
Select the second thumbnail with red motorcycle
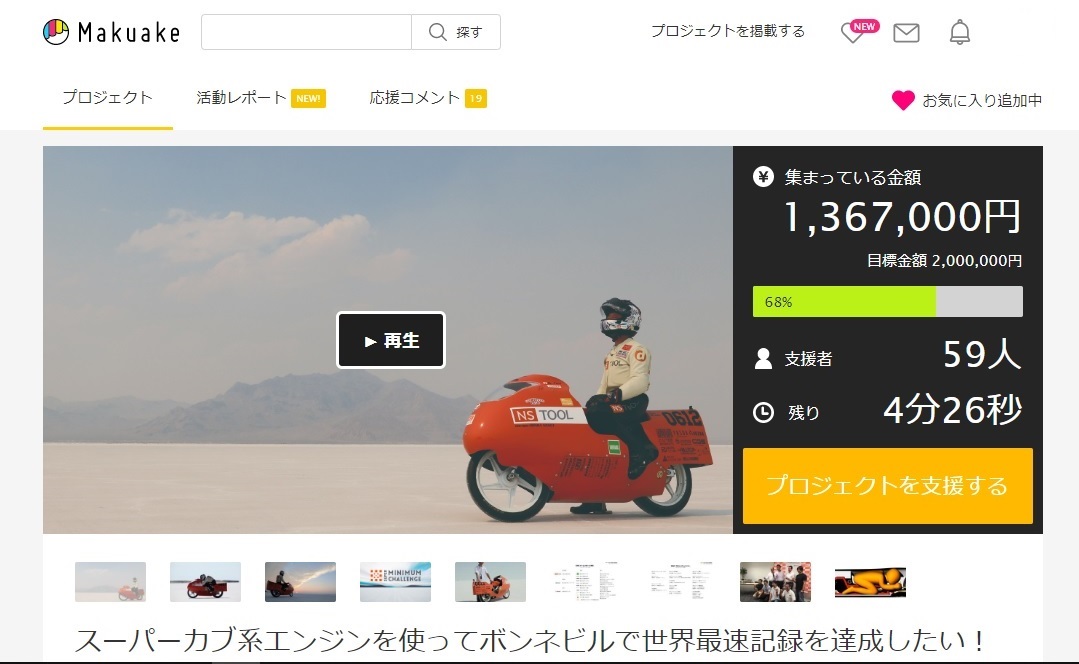(x=205, y=581)
